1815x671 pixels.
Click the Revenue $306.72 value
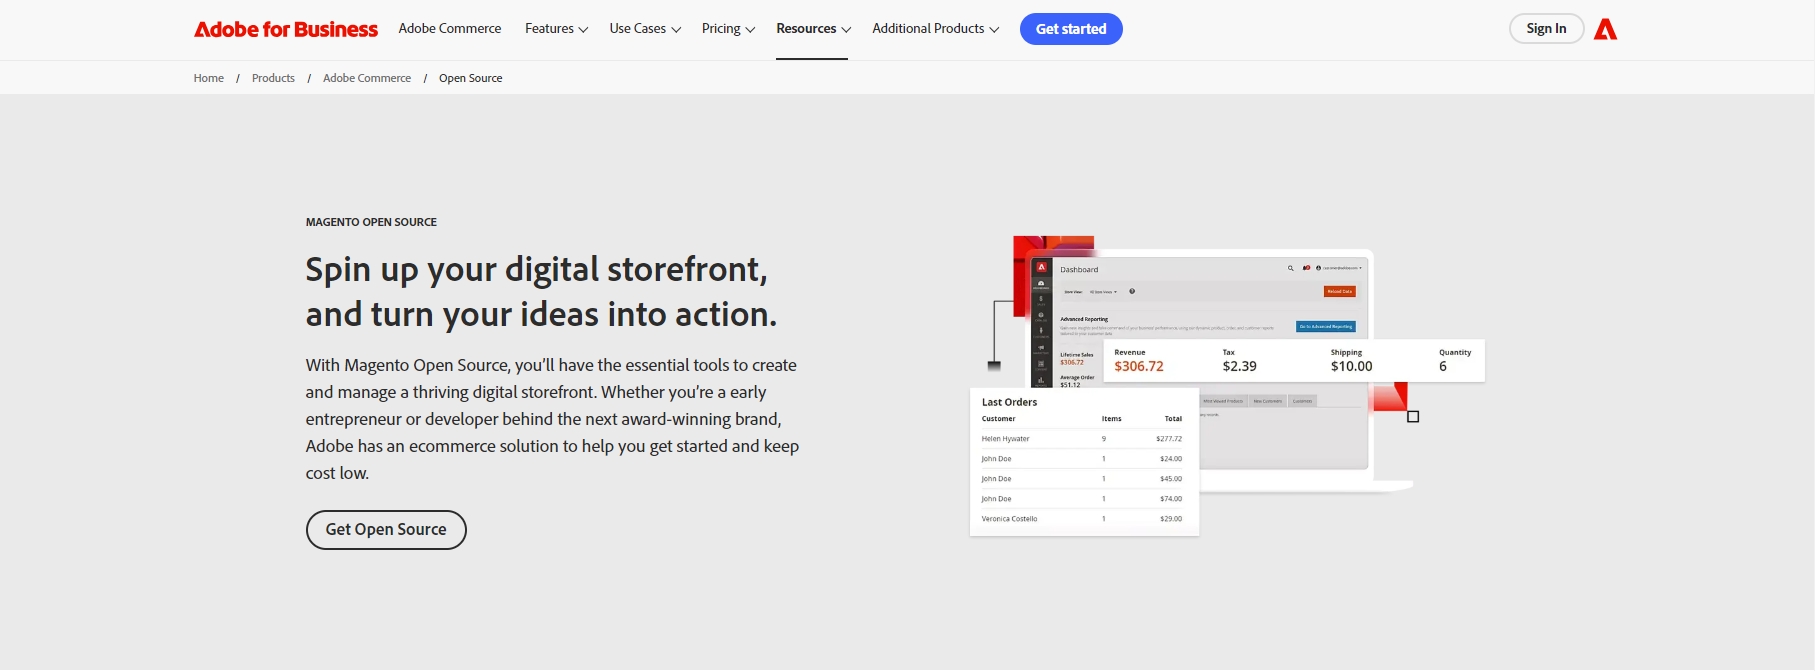pyautogui.click(x=1139, y=366)
